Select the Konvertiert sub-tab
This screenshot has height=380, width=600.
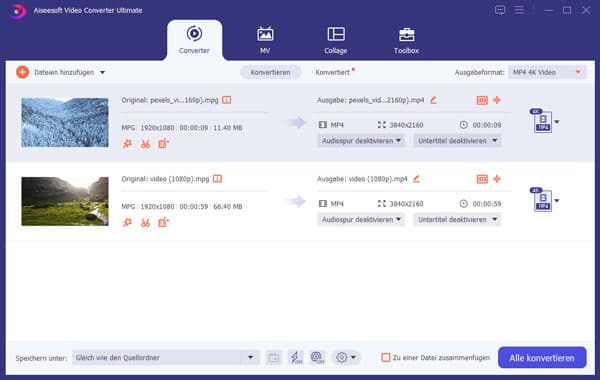[x=333, y=72]
